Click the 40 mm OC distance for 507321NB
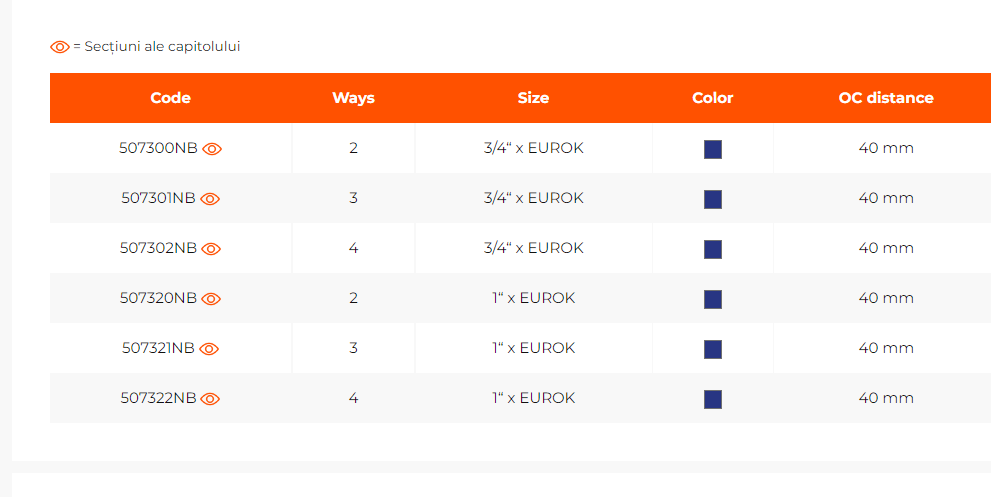The image size is (991, 497). [886, 348]
